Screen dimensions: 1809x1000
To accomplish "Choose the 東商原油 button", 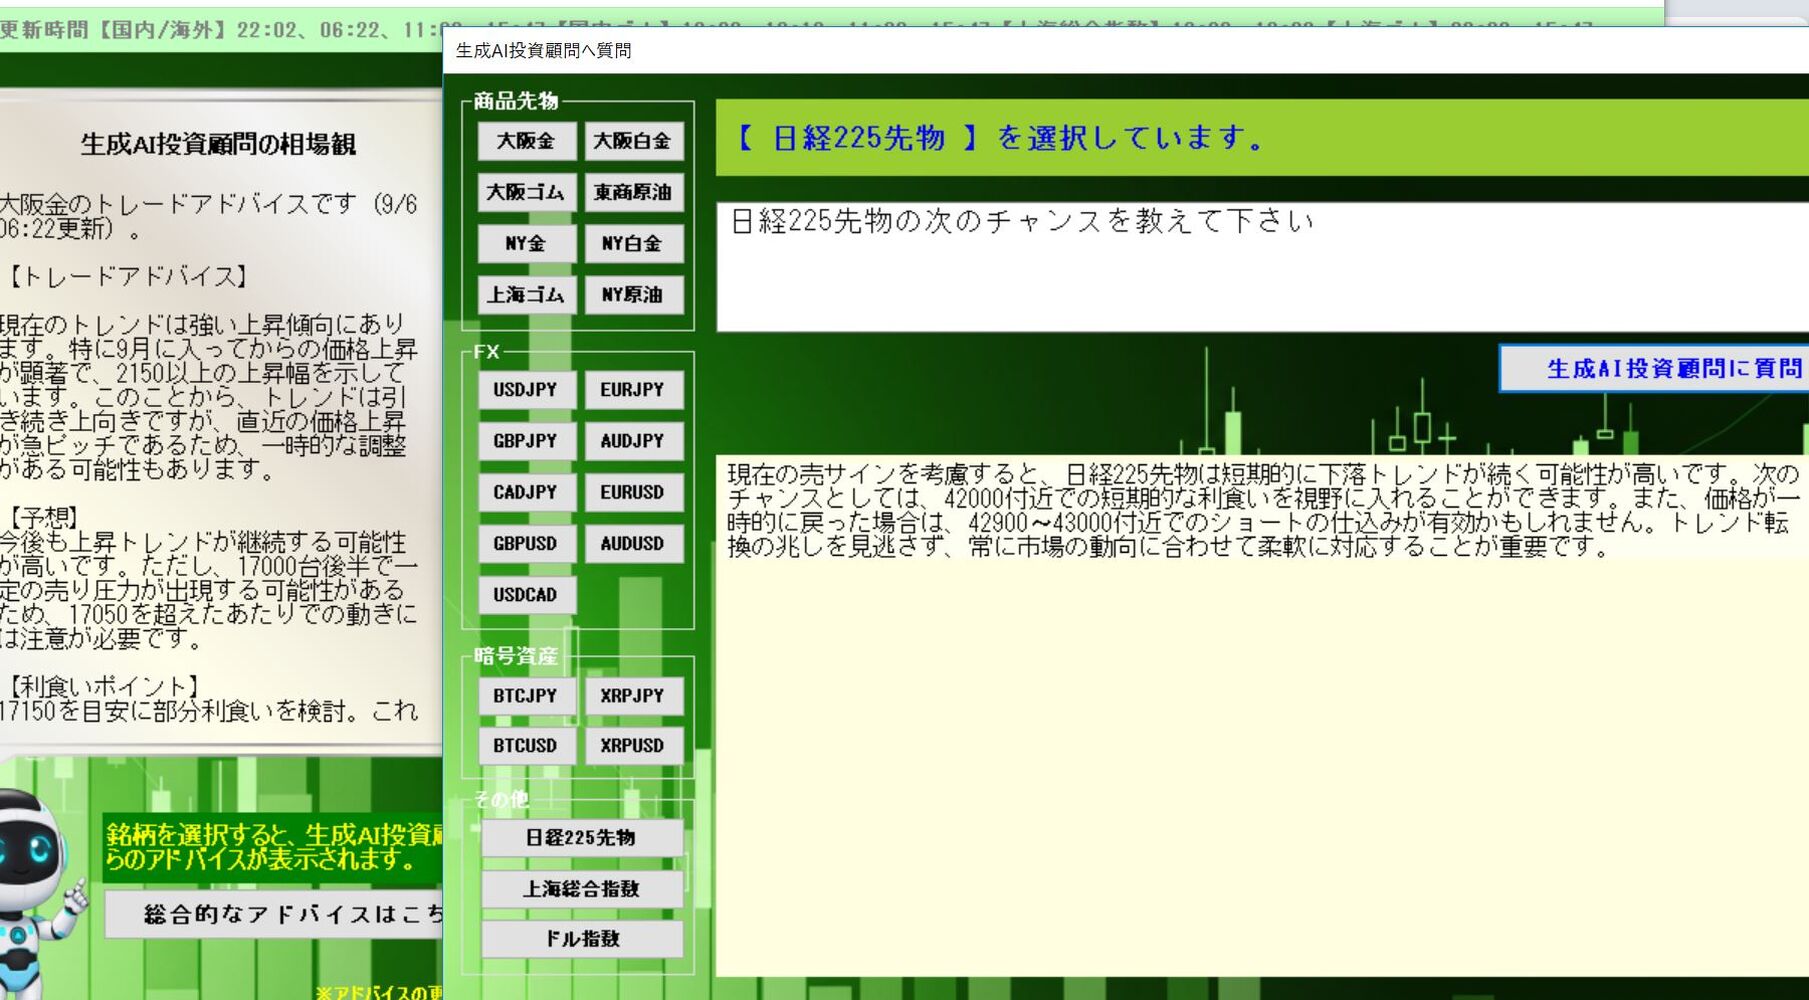I will [x=633, y=192].
